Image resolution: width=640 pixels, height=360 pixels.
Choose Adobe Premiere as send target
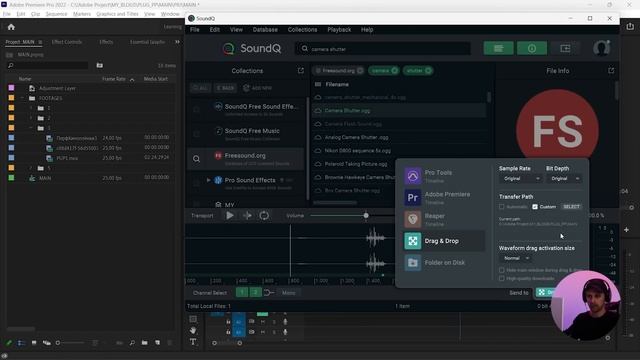[444, 198]
